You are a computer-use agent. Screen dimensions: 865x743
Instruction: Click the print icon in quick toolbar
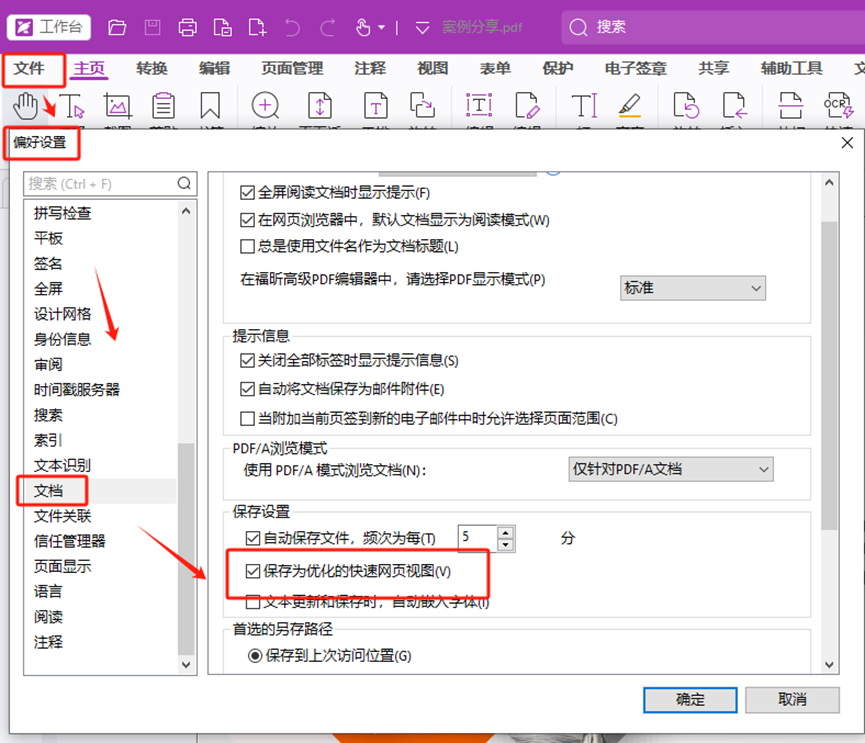pos(187,27)
